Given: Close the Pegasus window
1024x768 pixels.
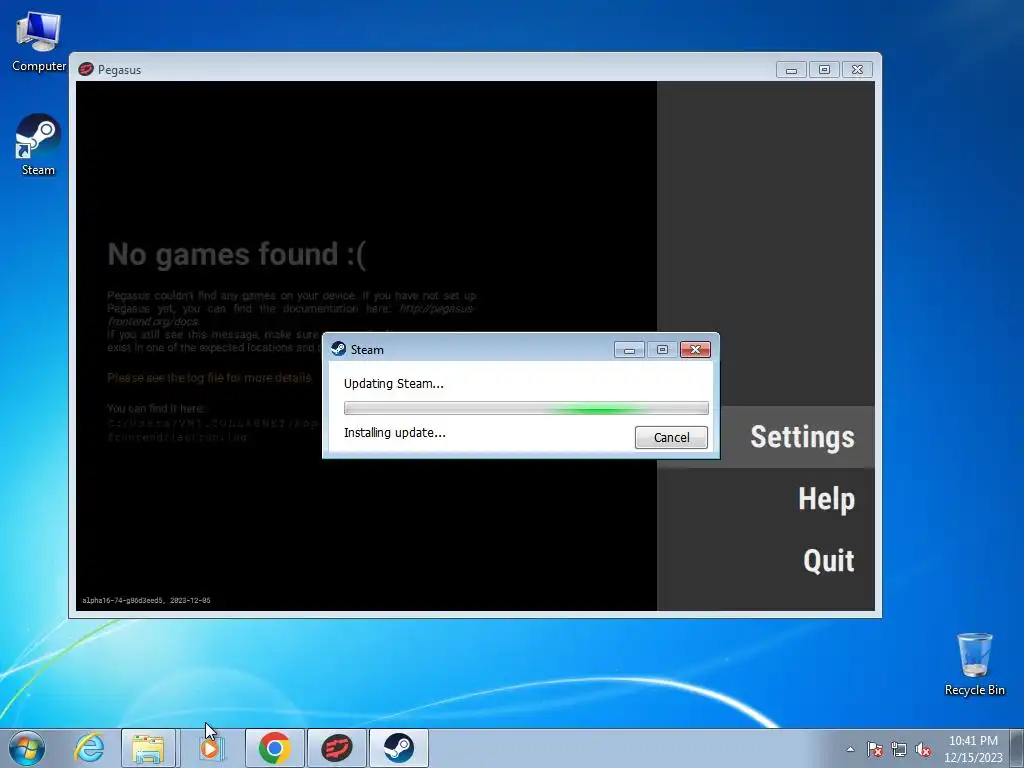Looking at the screenshot, I should click(x=857, y=70).
